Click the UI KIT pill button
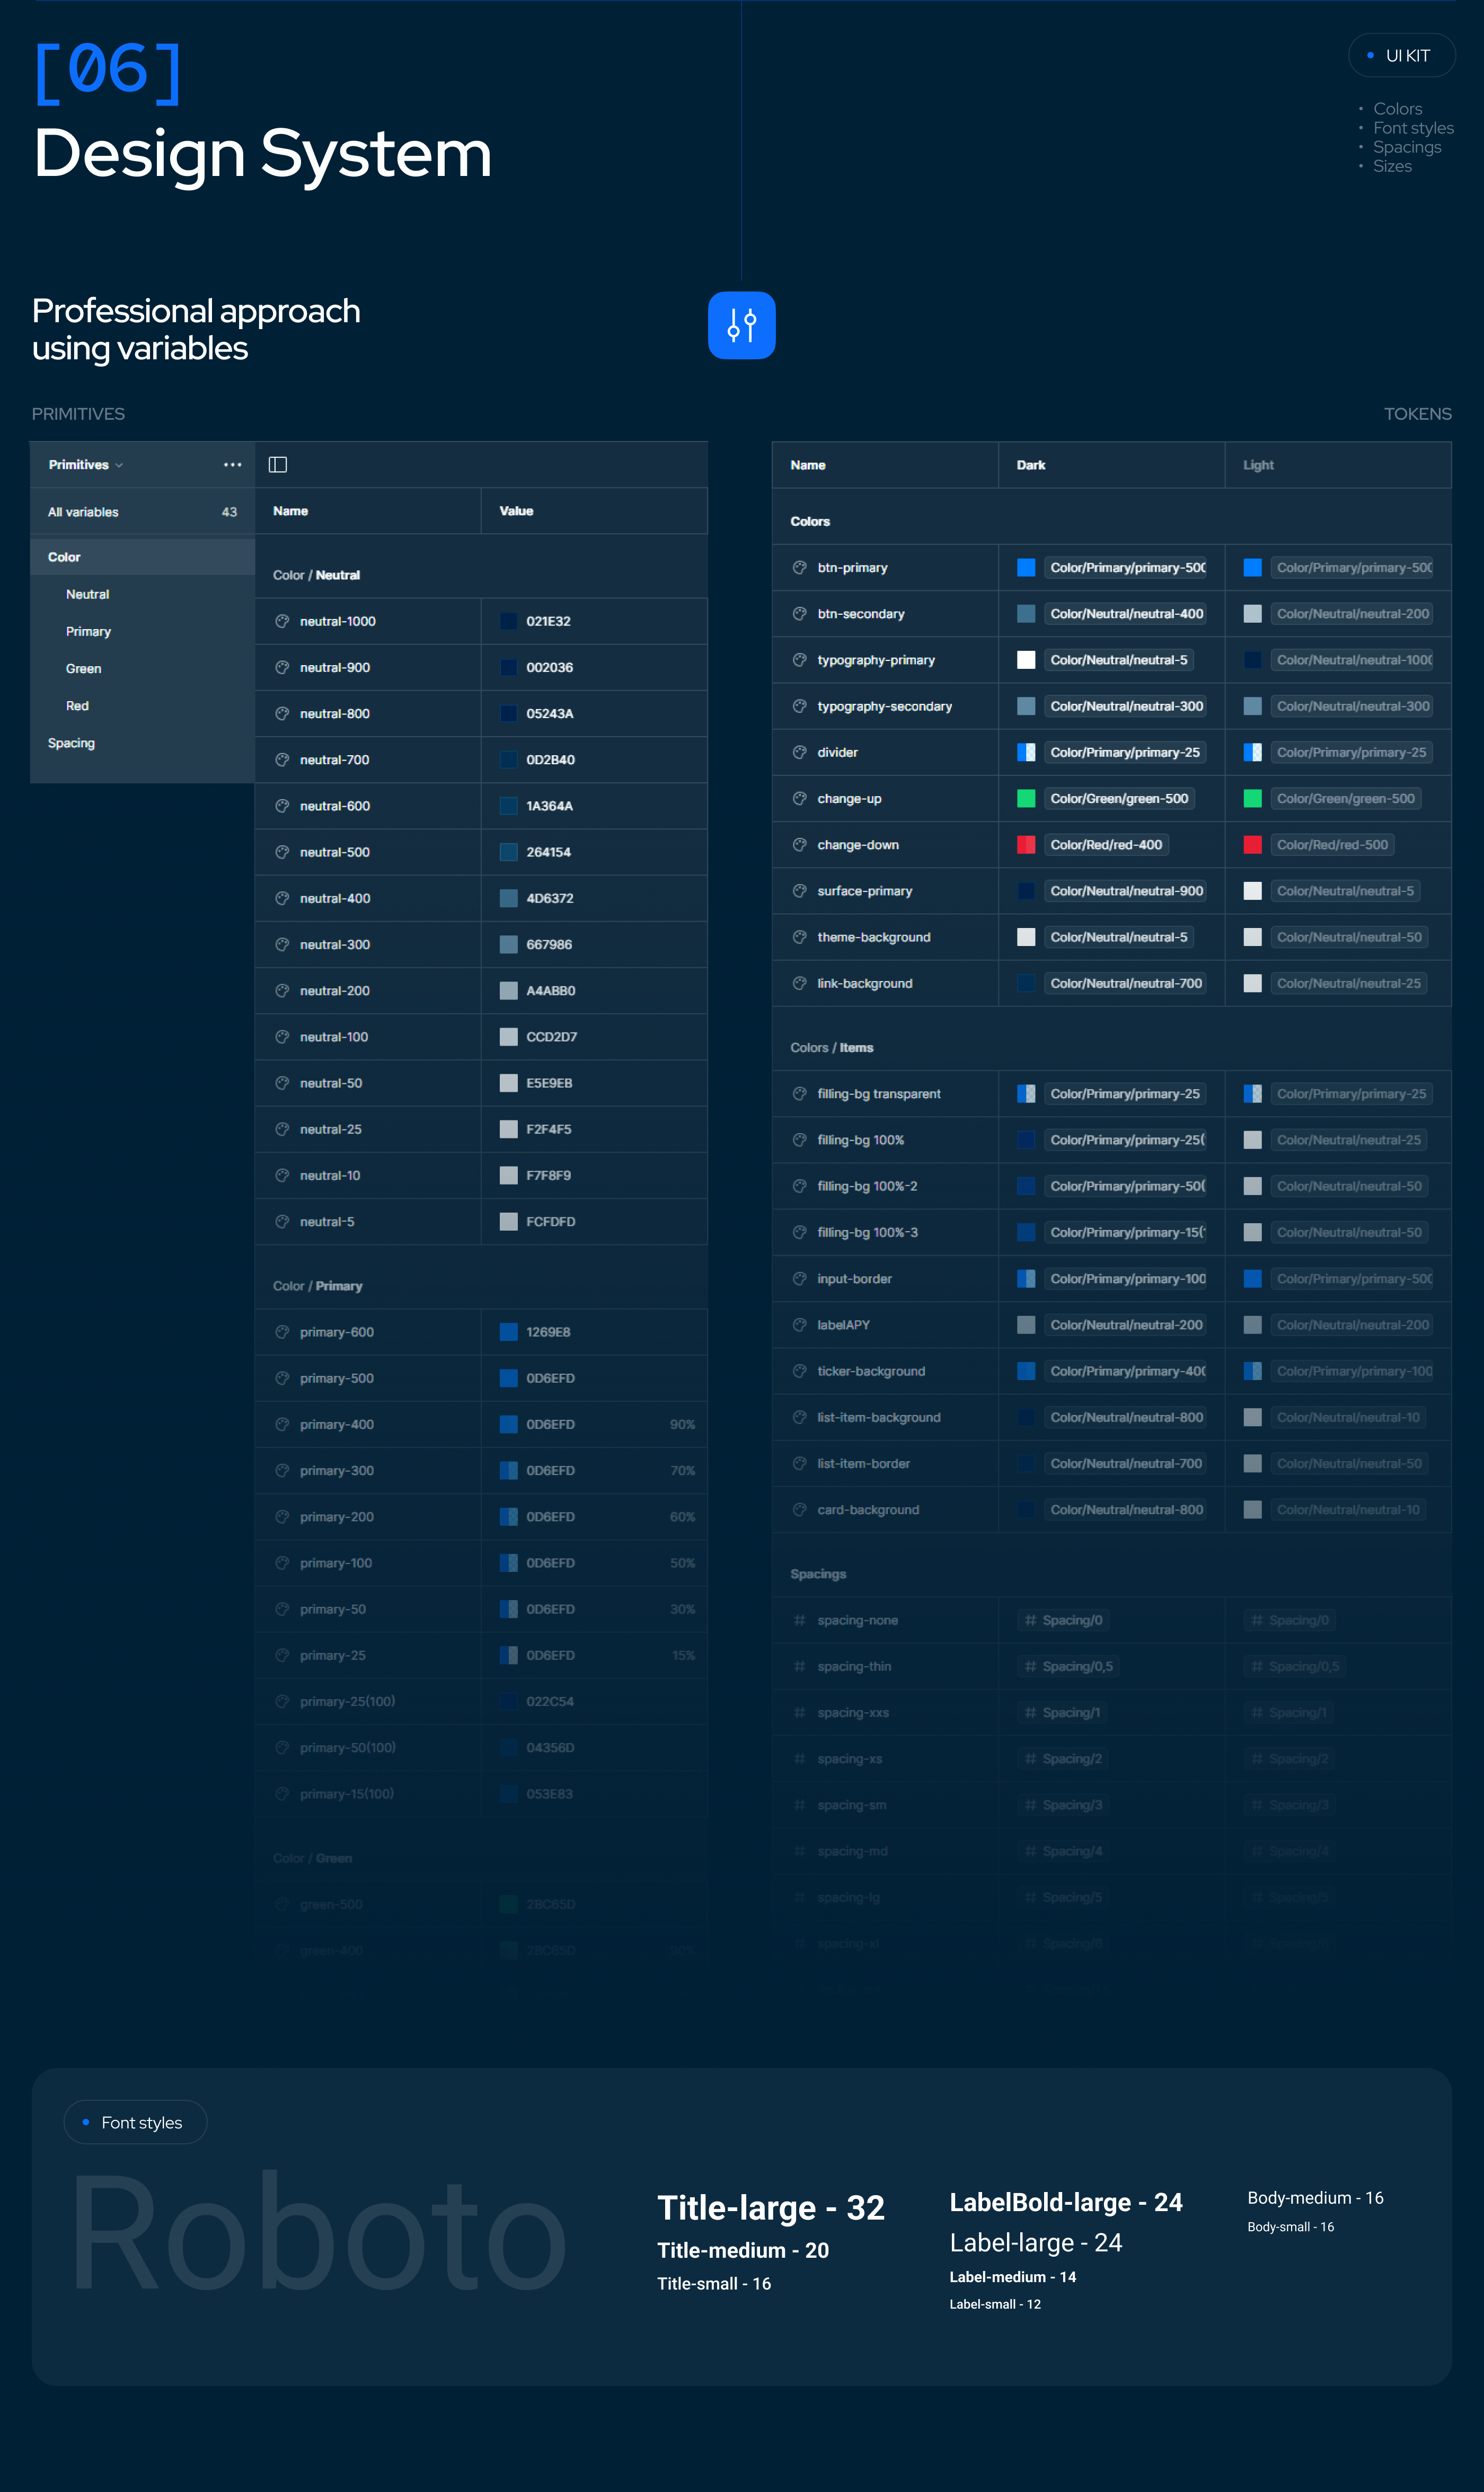Screen dimensions: 1484x2492 pyautogui.click(x=1401, y=56)
